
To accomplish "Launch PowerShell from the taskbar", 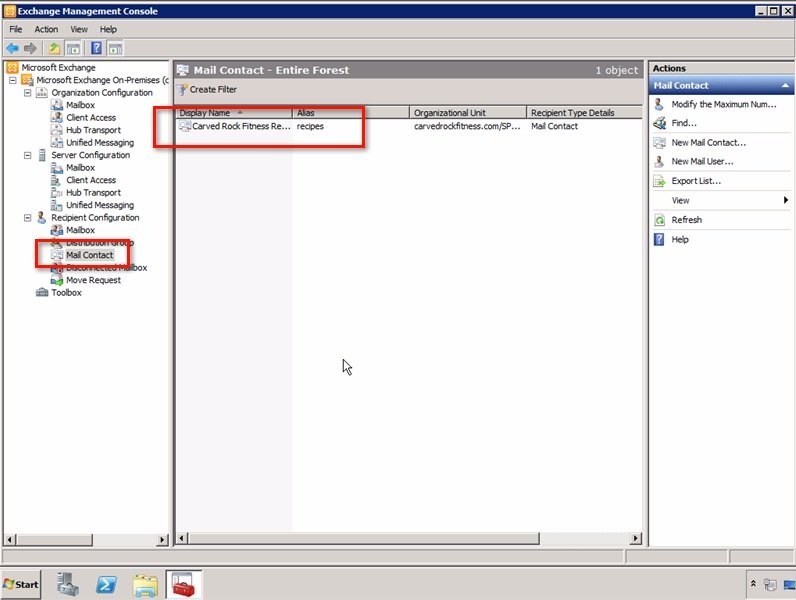I will [106, 585].
